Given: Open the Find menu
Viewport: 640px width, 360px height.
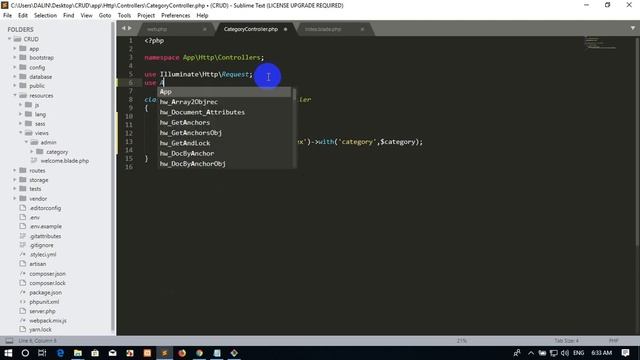Looking at the screenshot, I should click(x=69, y=16).
